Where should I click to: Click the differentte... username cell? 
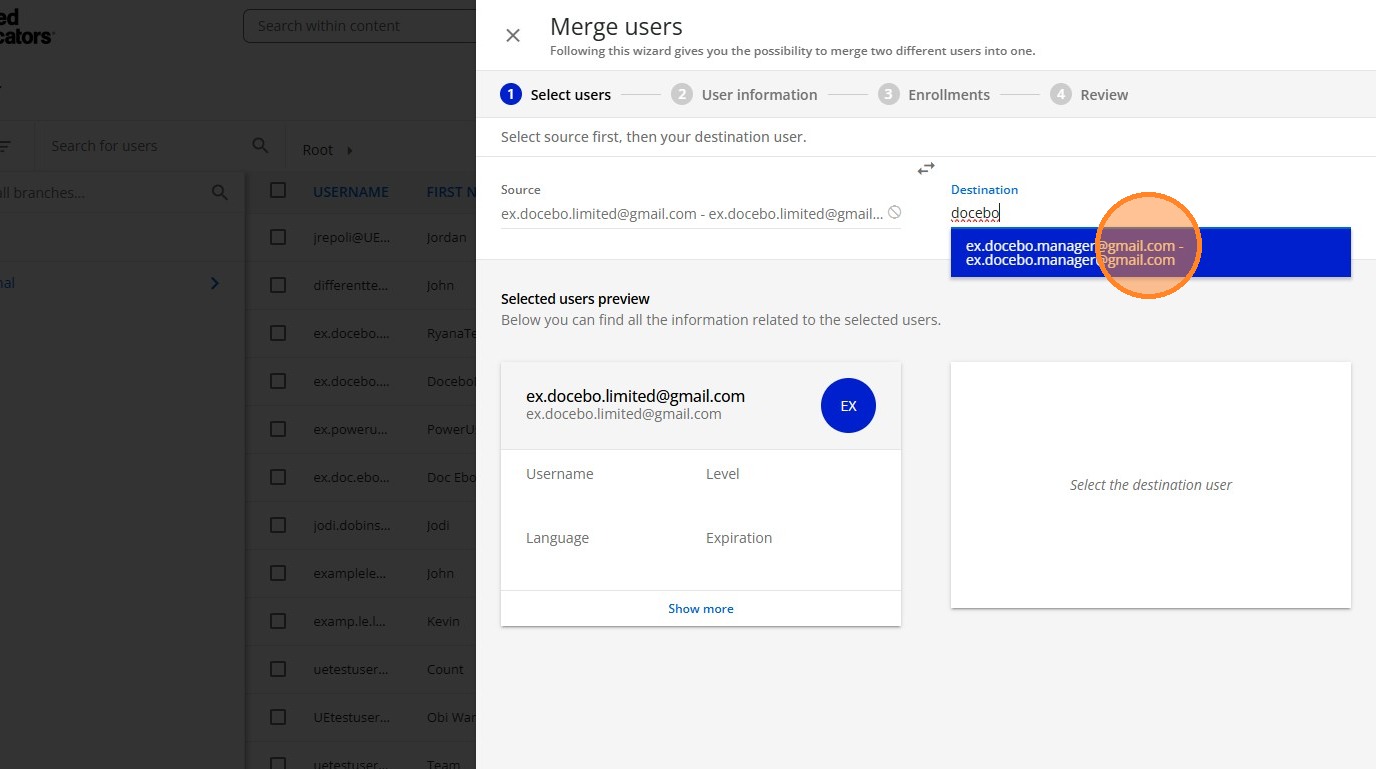pyautogui.click(x=350, y=286)
